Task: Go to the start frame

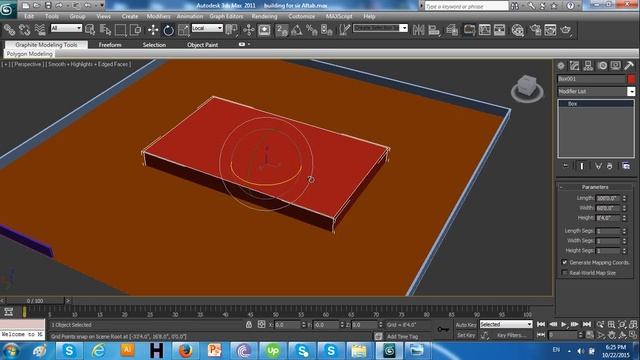Action: pyautogui.click(x=541, y=324)
